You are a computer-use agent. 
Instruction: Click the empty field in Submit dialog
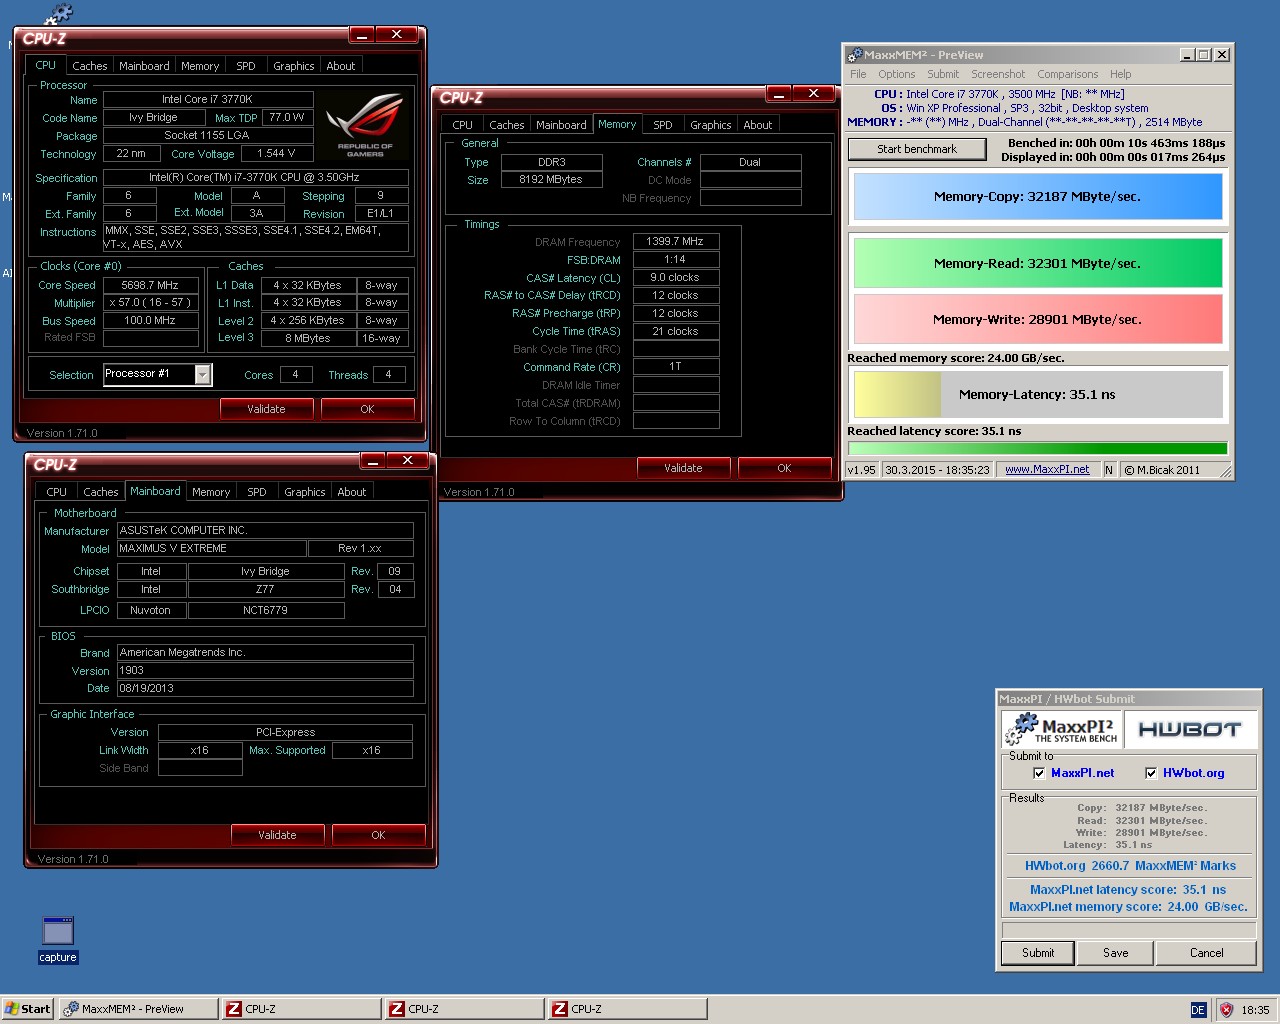point(1128,930)
